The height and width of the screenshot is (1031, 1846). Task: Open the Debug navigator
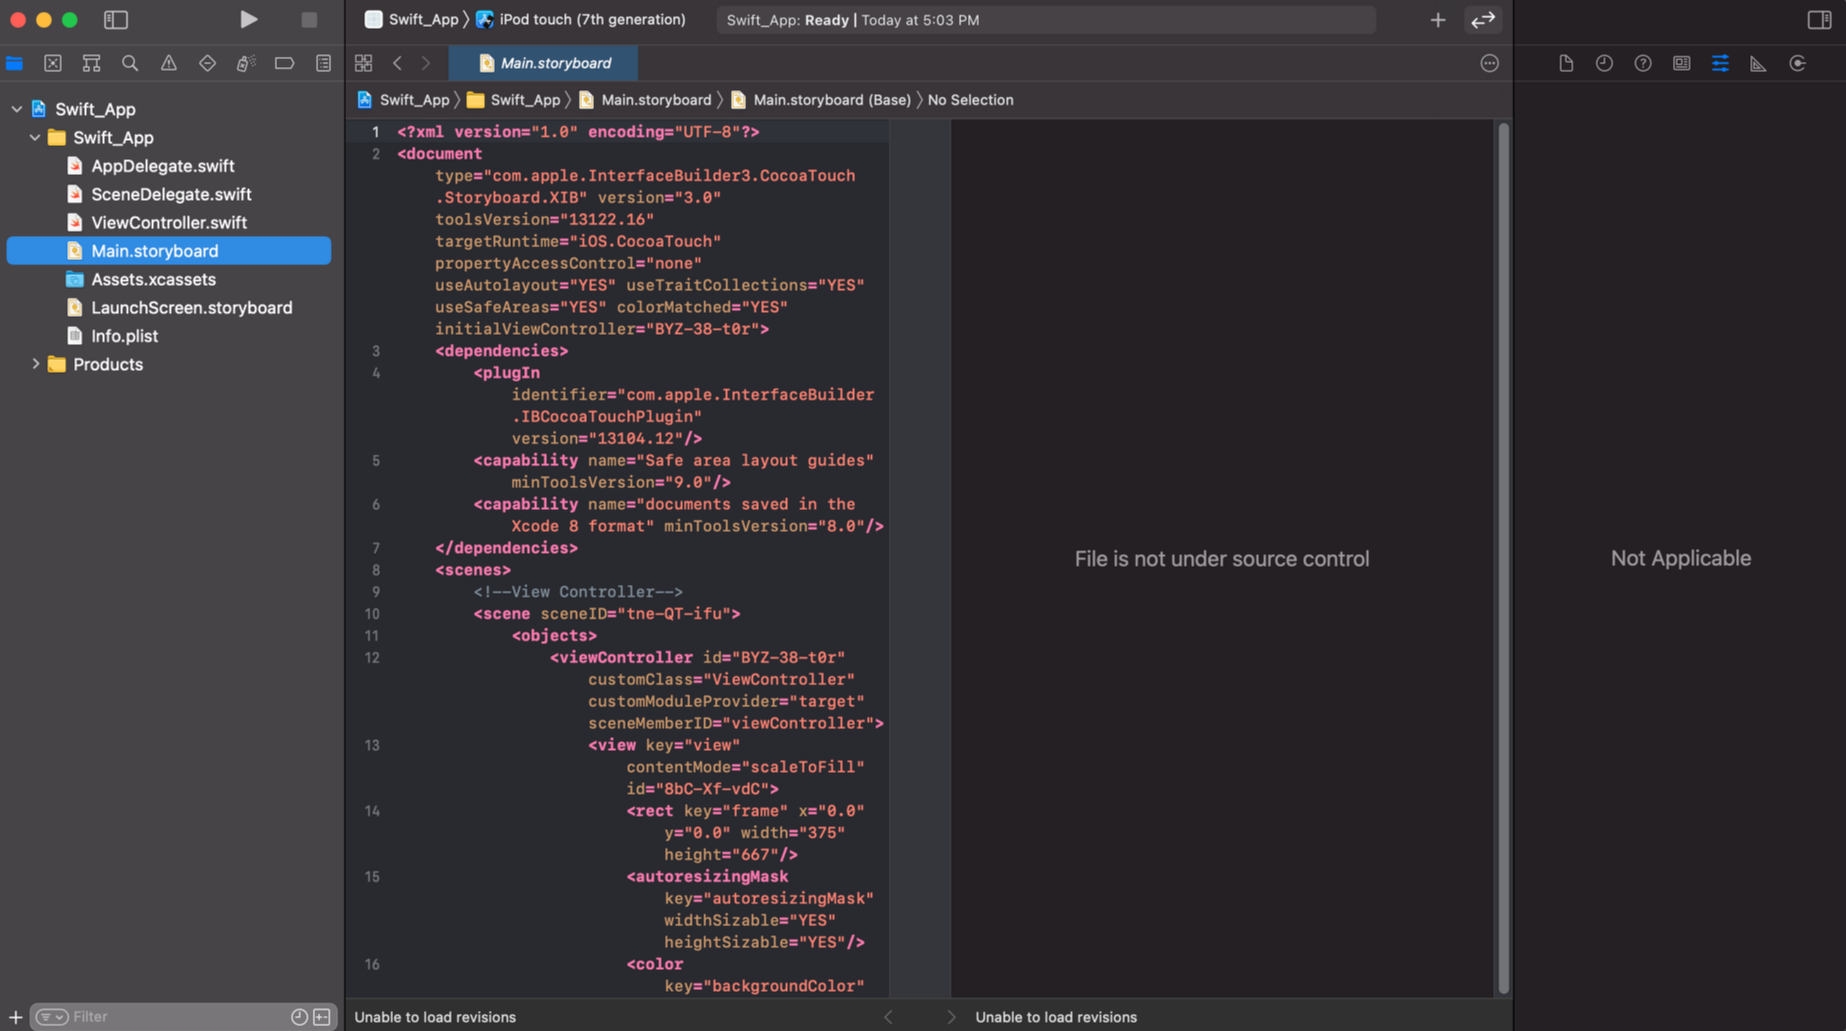[245, 63]
